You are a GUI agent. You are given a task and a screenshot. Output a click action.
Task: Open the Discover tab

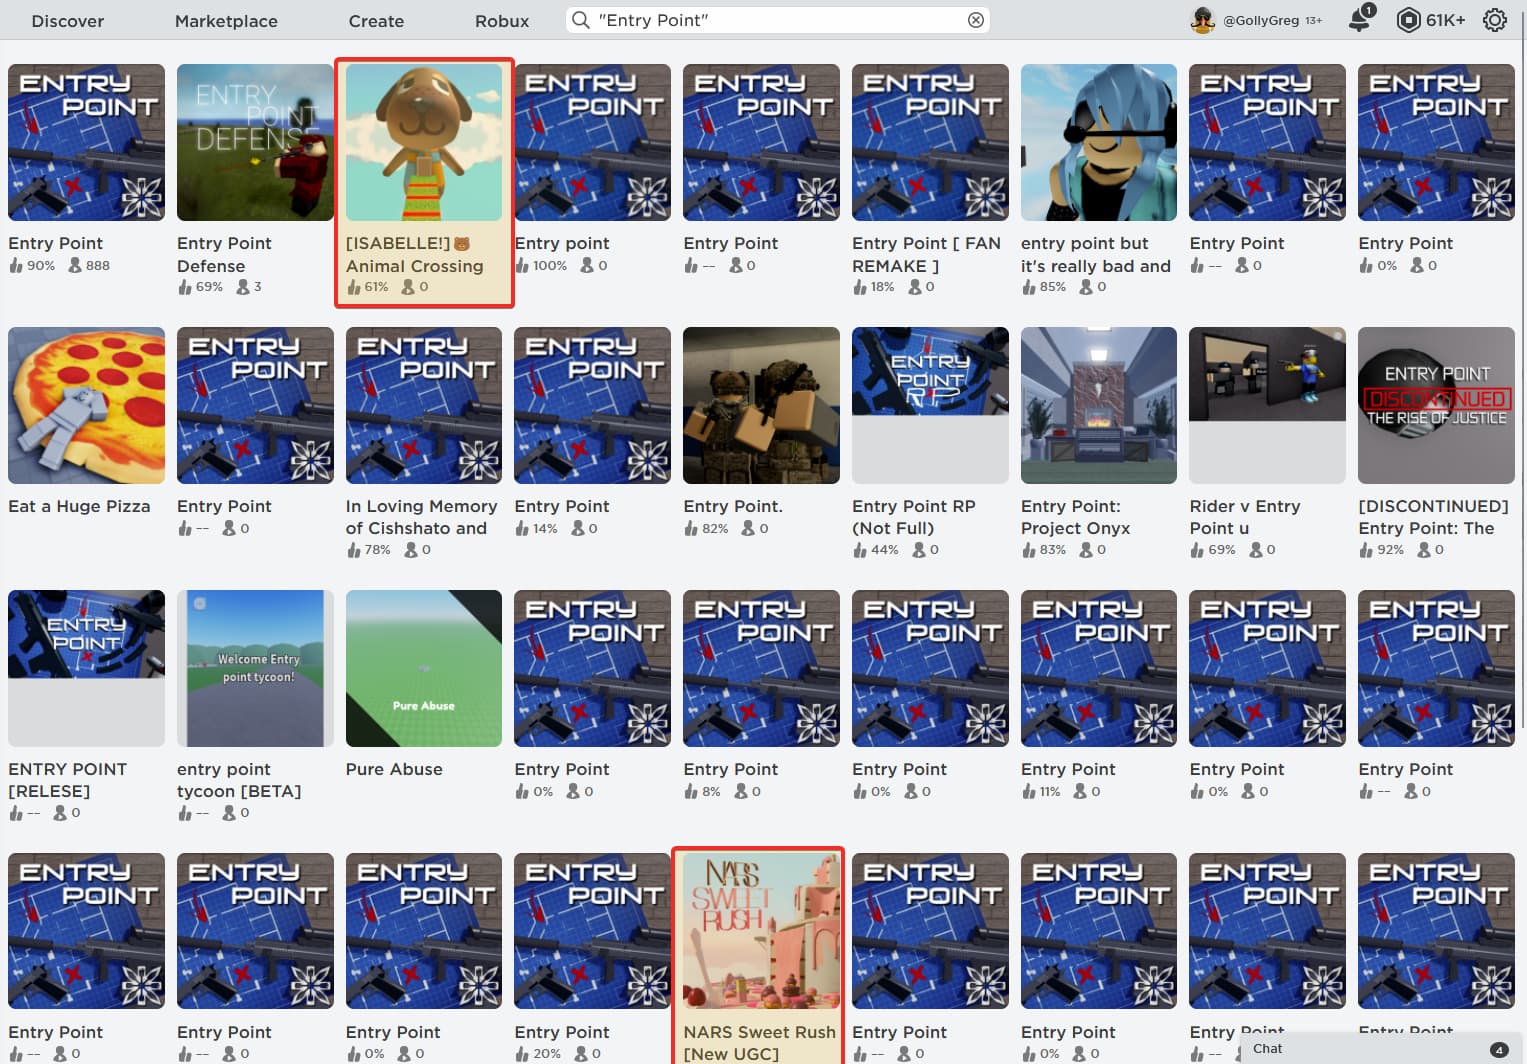pos(68,21)
